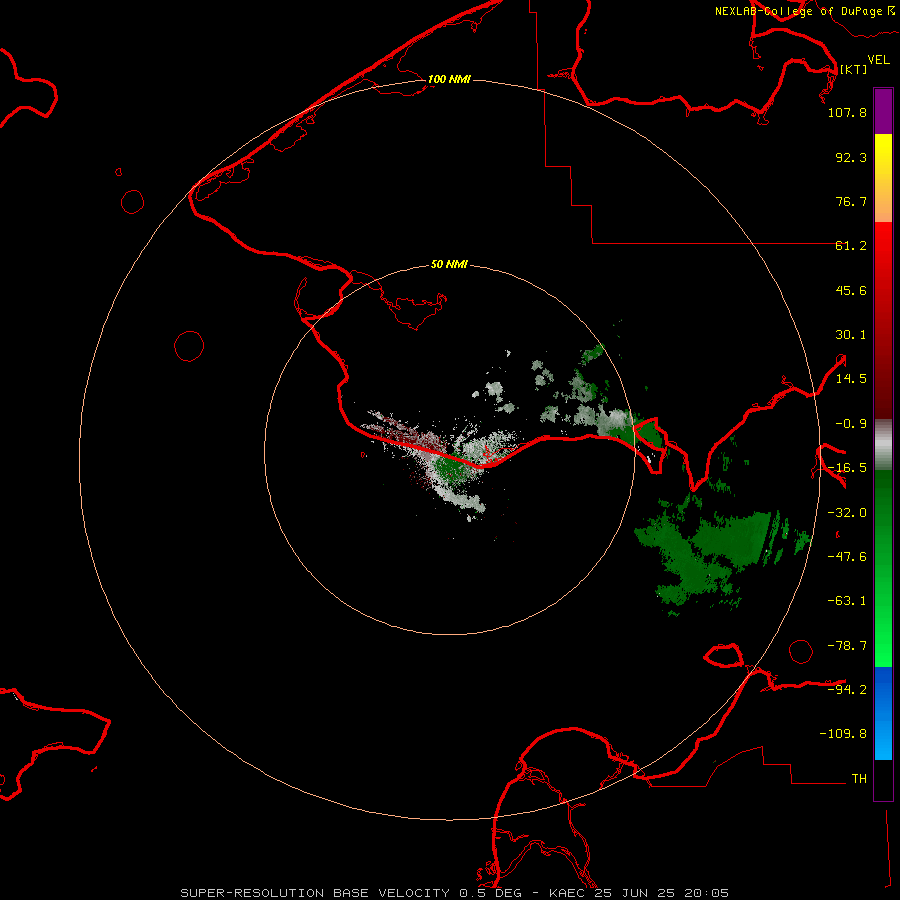Viewport: 900px width, 900px height.
Task: Click the -0.9 scale value
Action: pos(851,424)
